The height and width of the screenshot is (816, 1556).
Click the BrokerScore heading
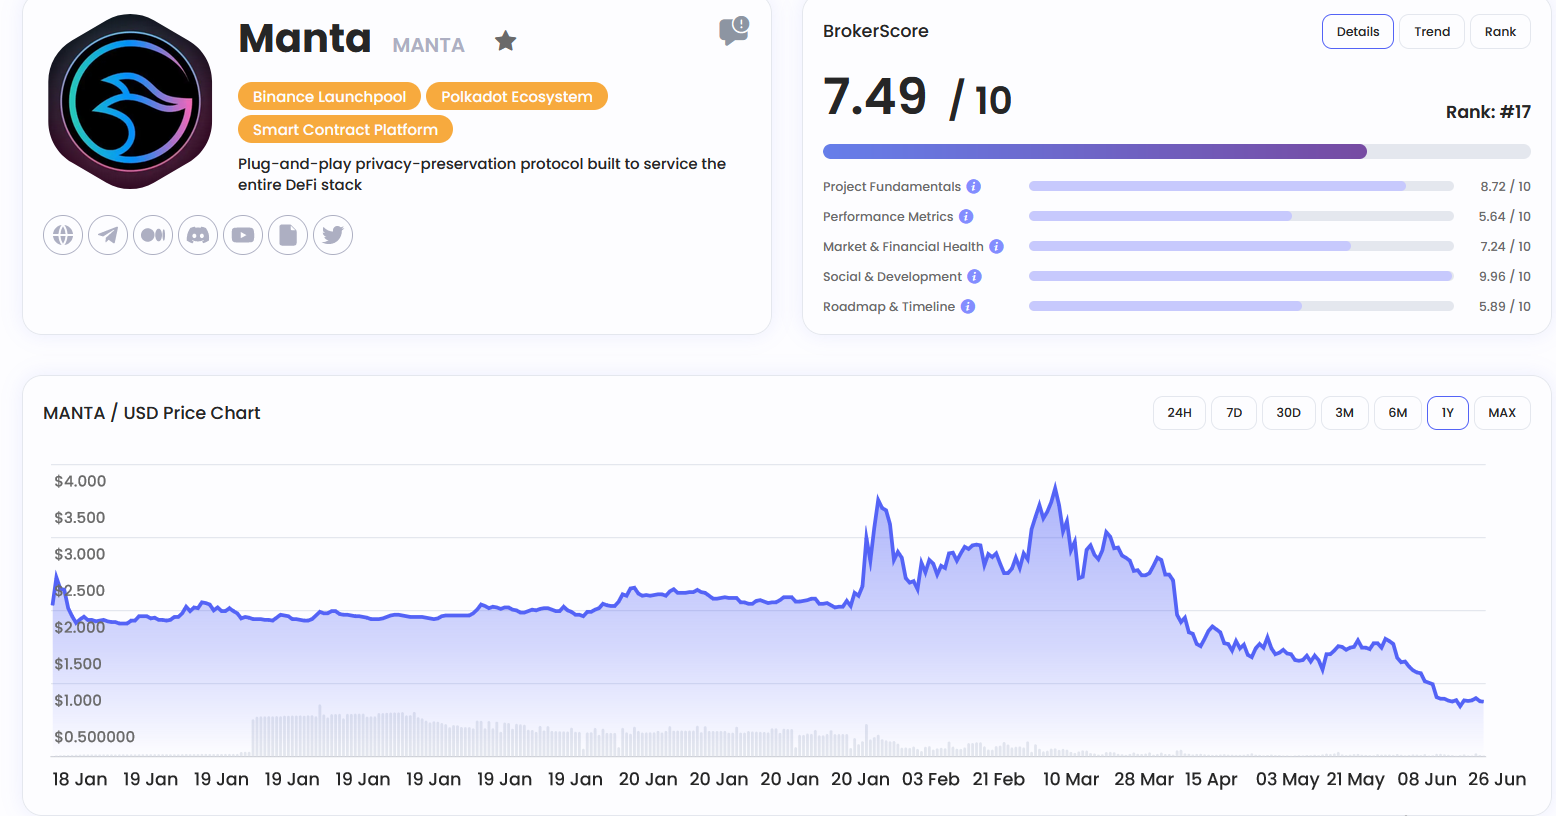[876, 31]
